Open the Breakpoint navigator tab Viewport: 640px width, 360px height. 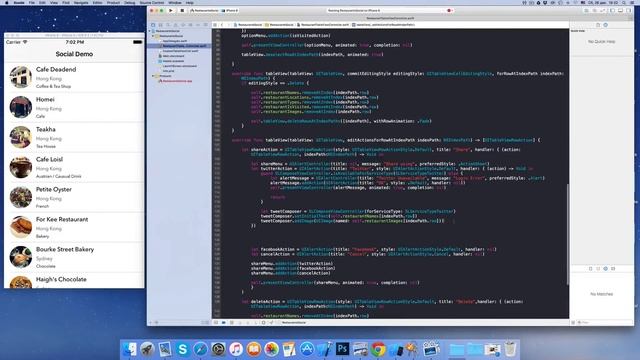click(x=198, y=25)
